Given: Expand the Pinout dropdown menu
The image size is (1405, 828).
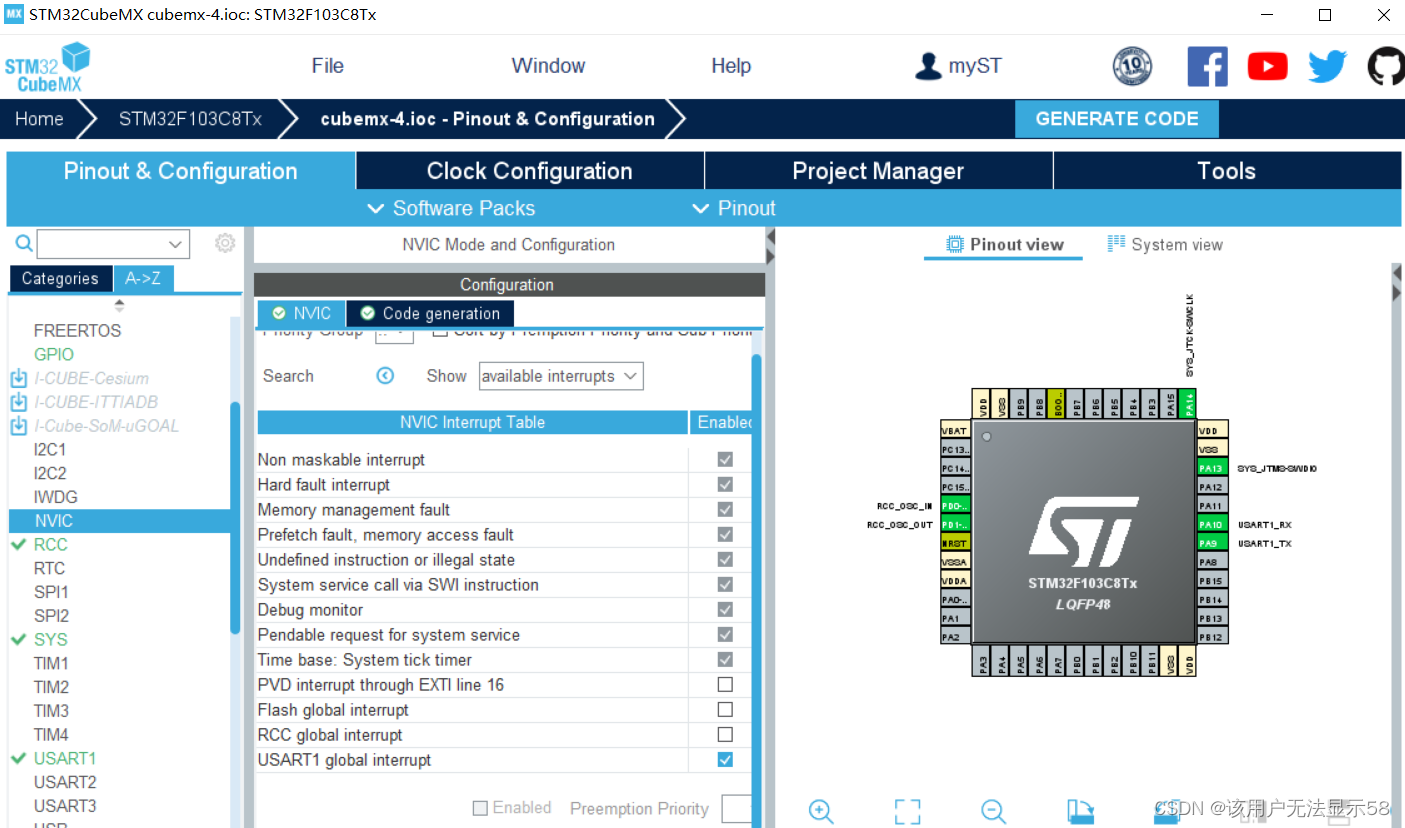Looking at the screenshot, I should 734,208.
